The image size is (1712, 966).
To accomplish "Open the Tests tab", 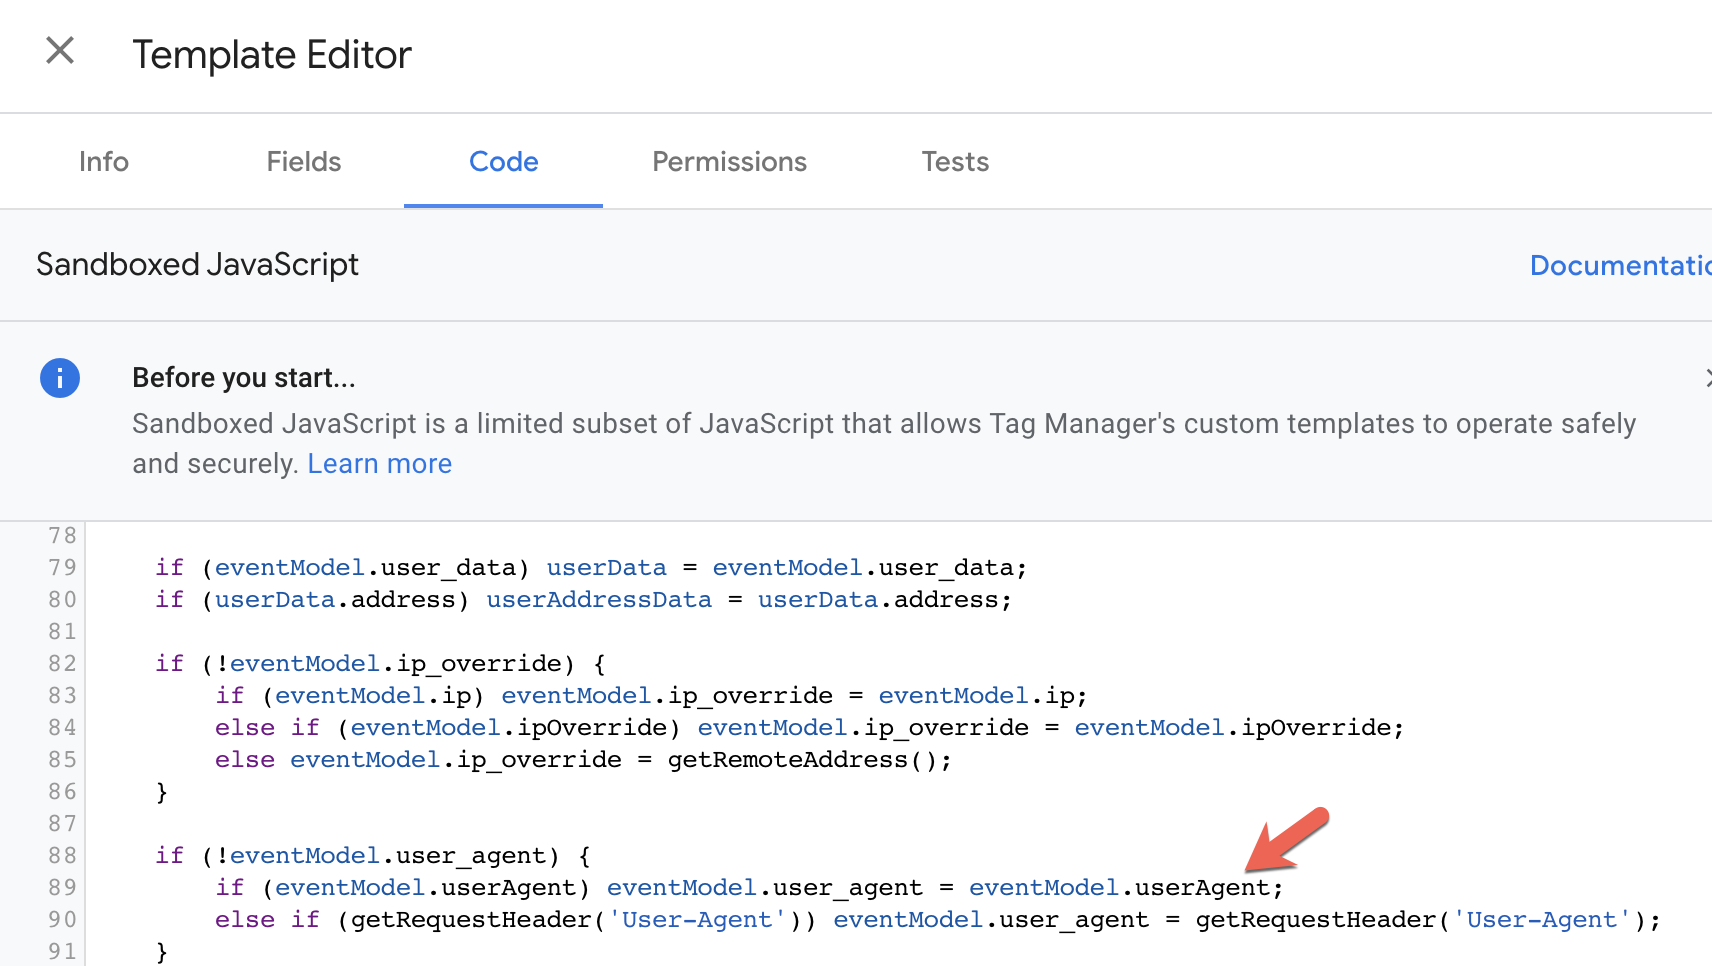I will click(x=955, y=162).
